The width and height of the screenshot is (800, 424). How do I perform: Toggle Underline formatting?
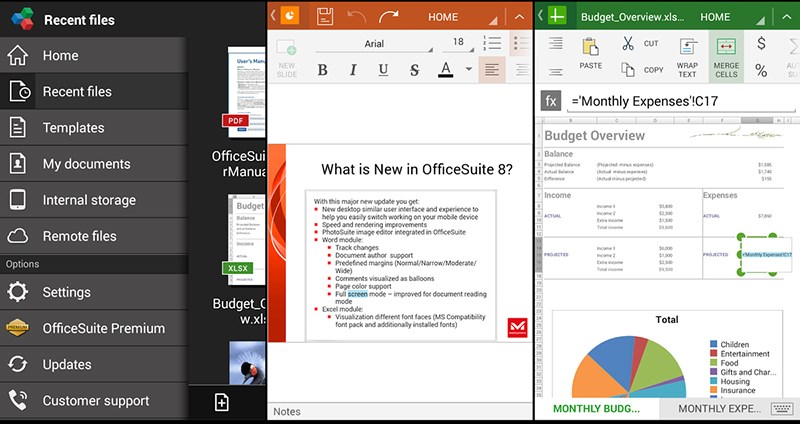(x=384, y=70)
